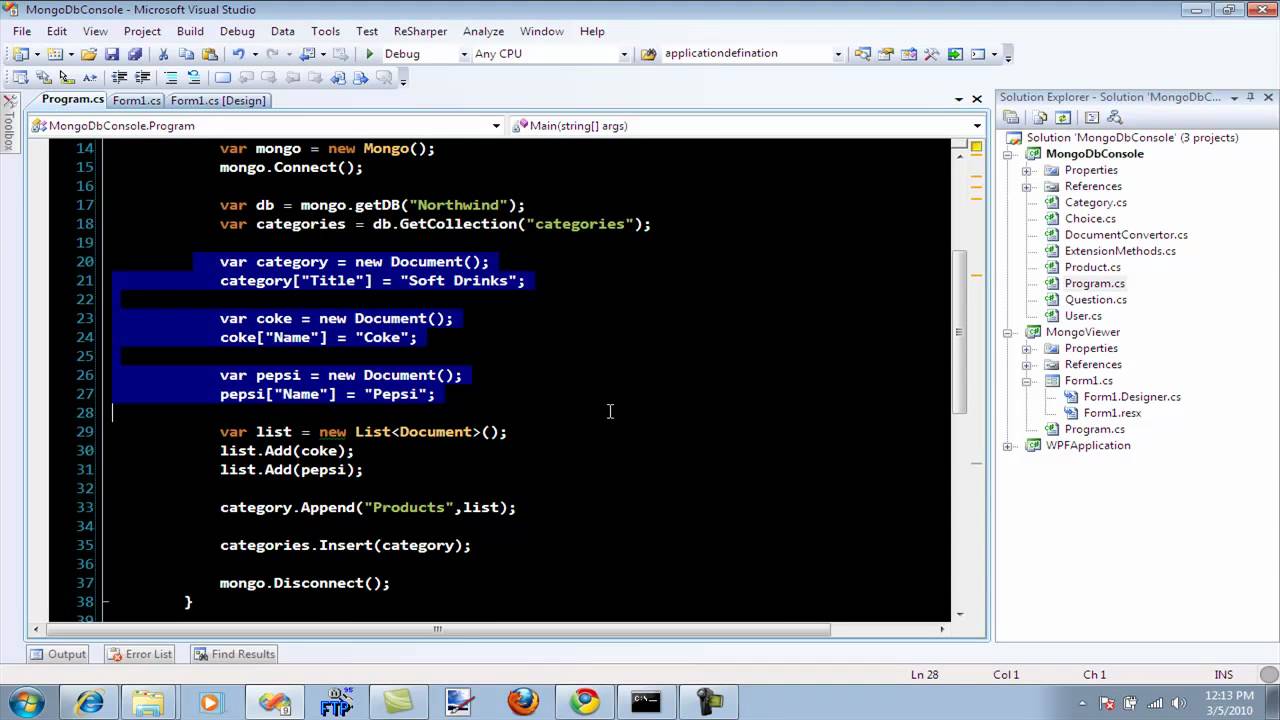
Task: Collapse the MongoViewer project node
Action: tap(1007, 332)
